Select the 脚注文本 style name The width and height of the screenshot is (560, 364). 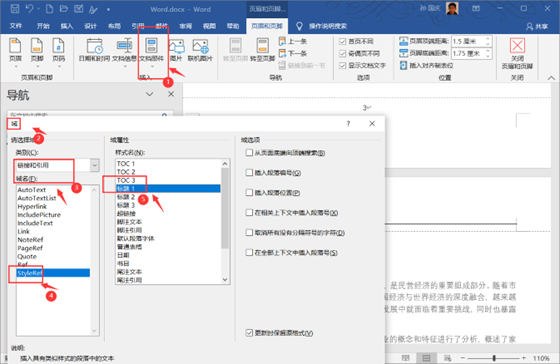[x=168, y=222]
